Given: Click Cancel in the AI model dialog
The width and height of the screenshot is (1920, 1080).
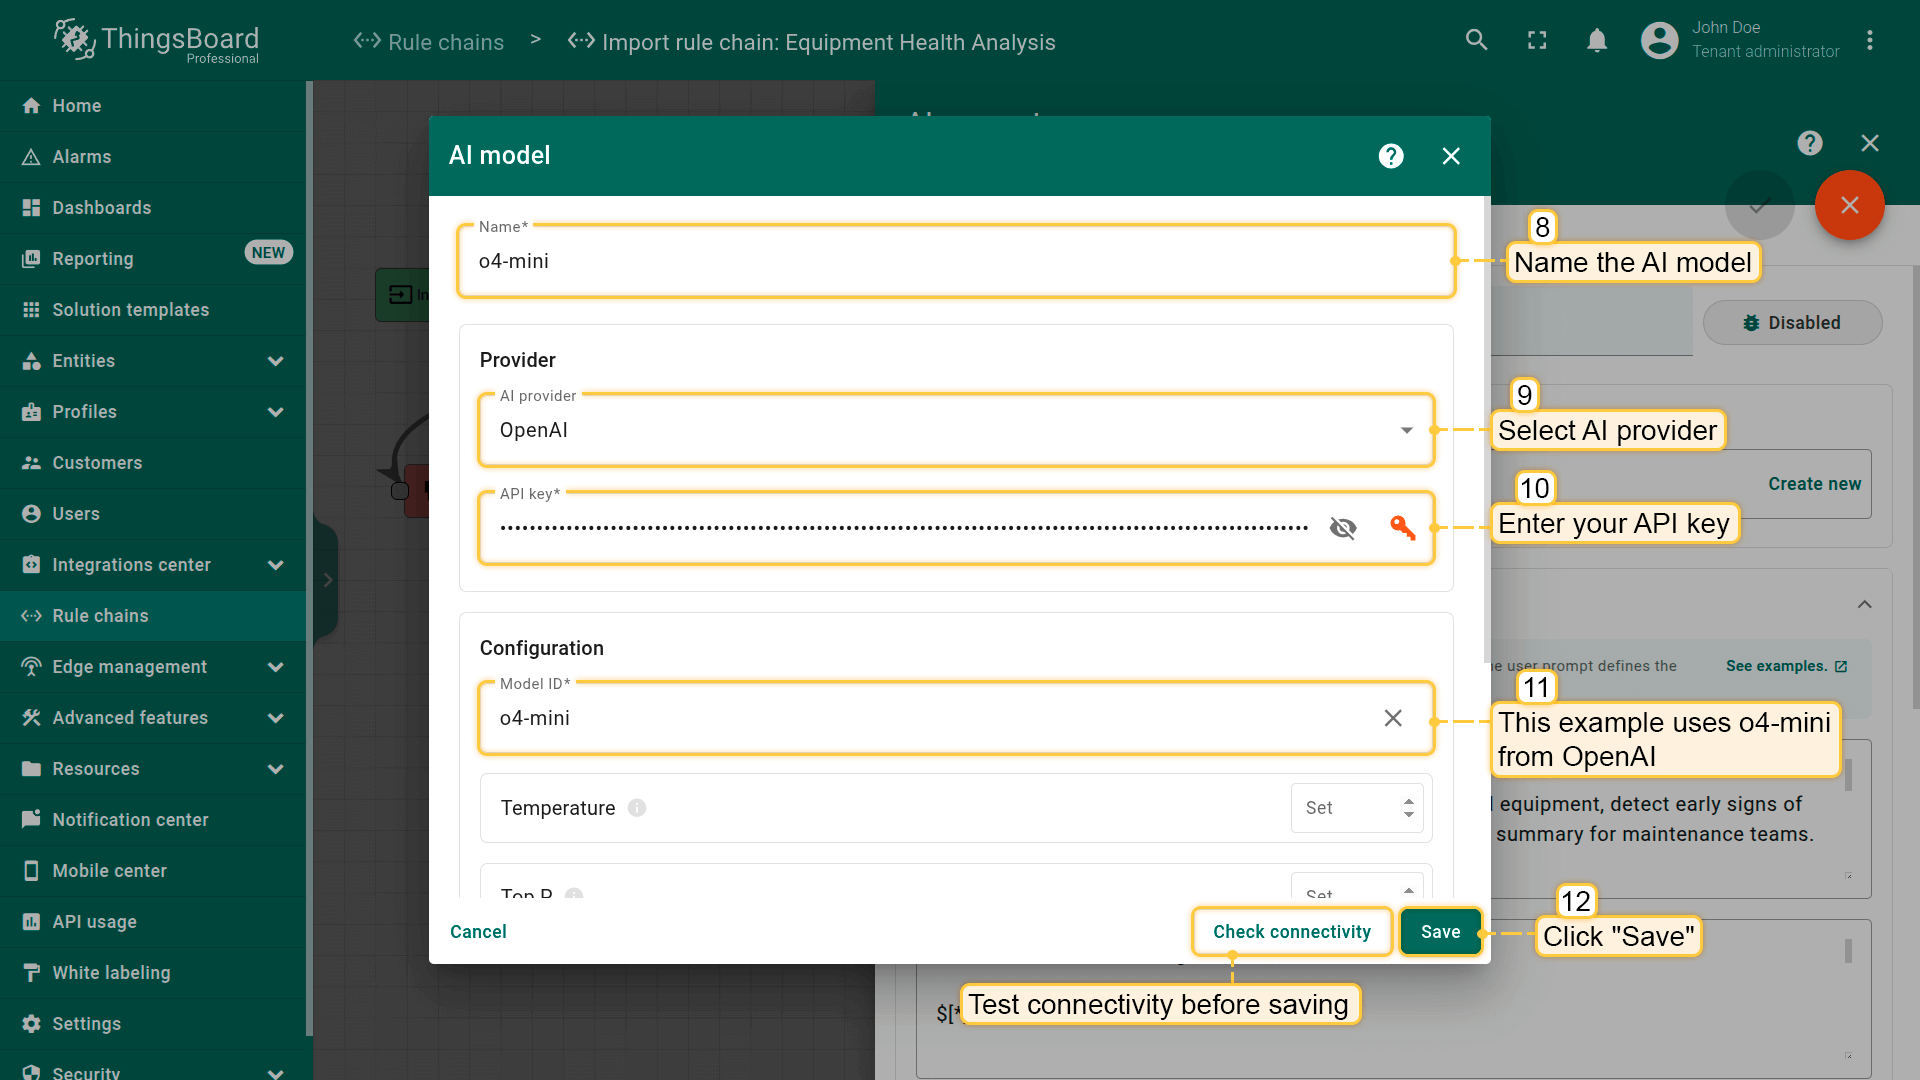Looking at the screenshot, I should [478, 932].
